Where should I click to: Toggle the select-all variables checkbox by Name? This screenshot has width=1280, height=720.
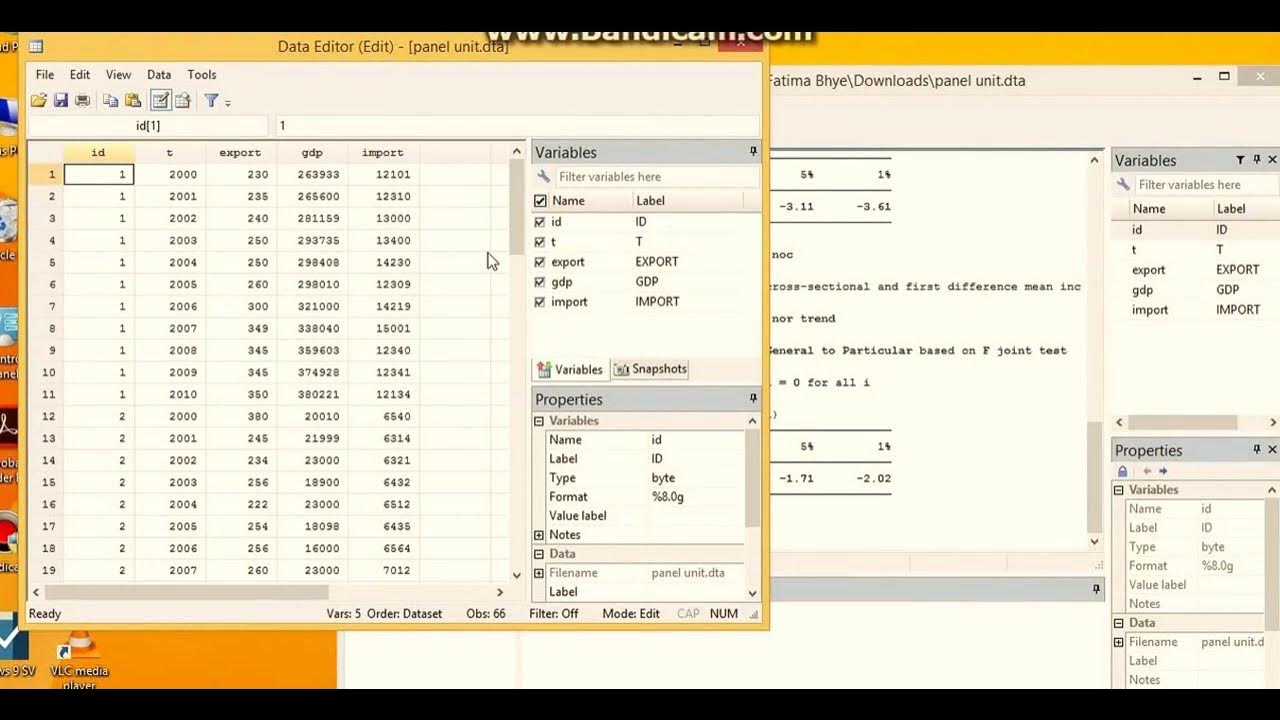click(541, 201)
